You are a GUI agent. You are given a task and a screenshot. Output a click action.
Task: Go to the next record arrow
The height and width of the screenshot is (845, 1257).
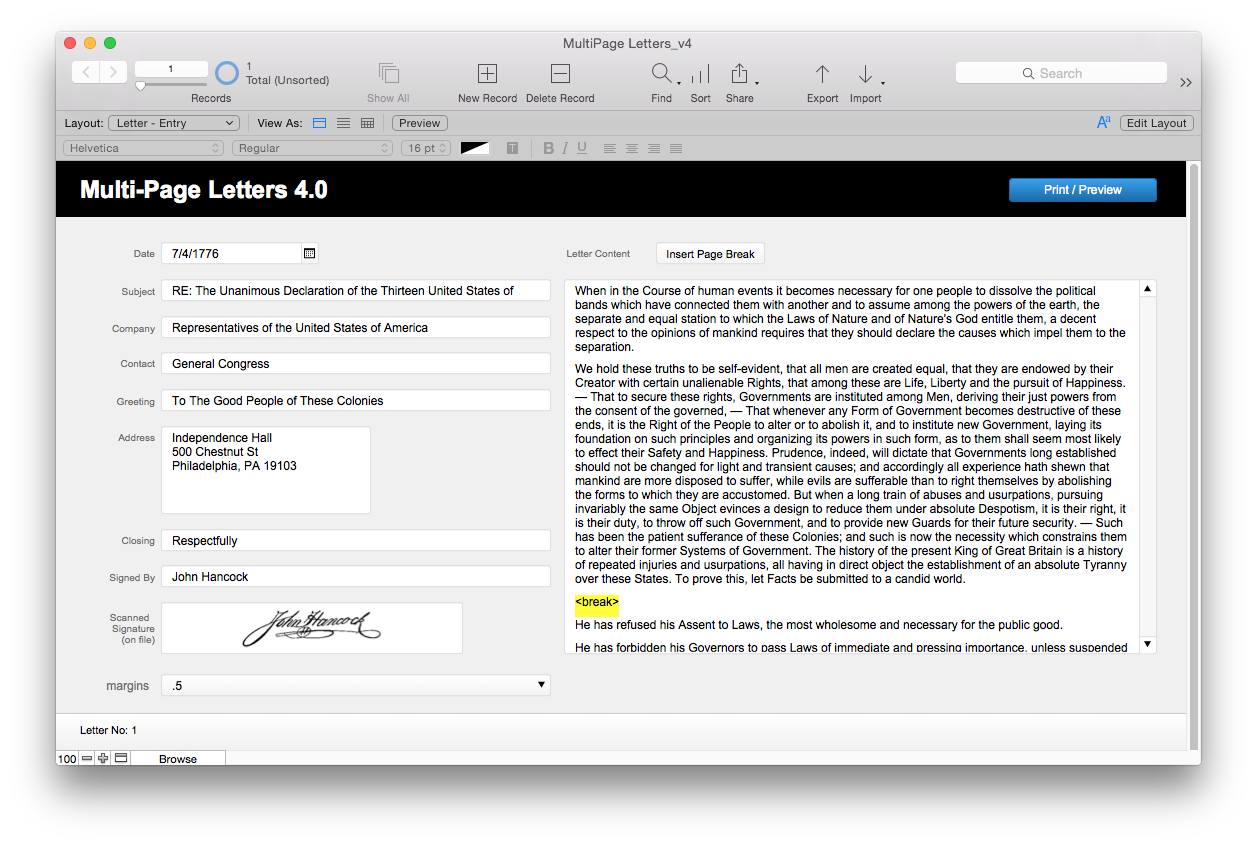tap(113, 71)
